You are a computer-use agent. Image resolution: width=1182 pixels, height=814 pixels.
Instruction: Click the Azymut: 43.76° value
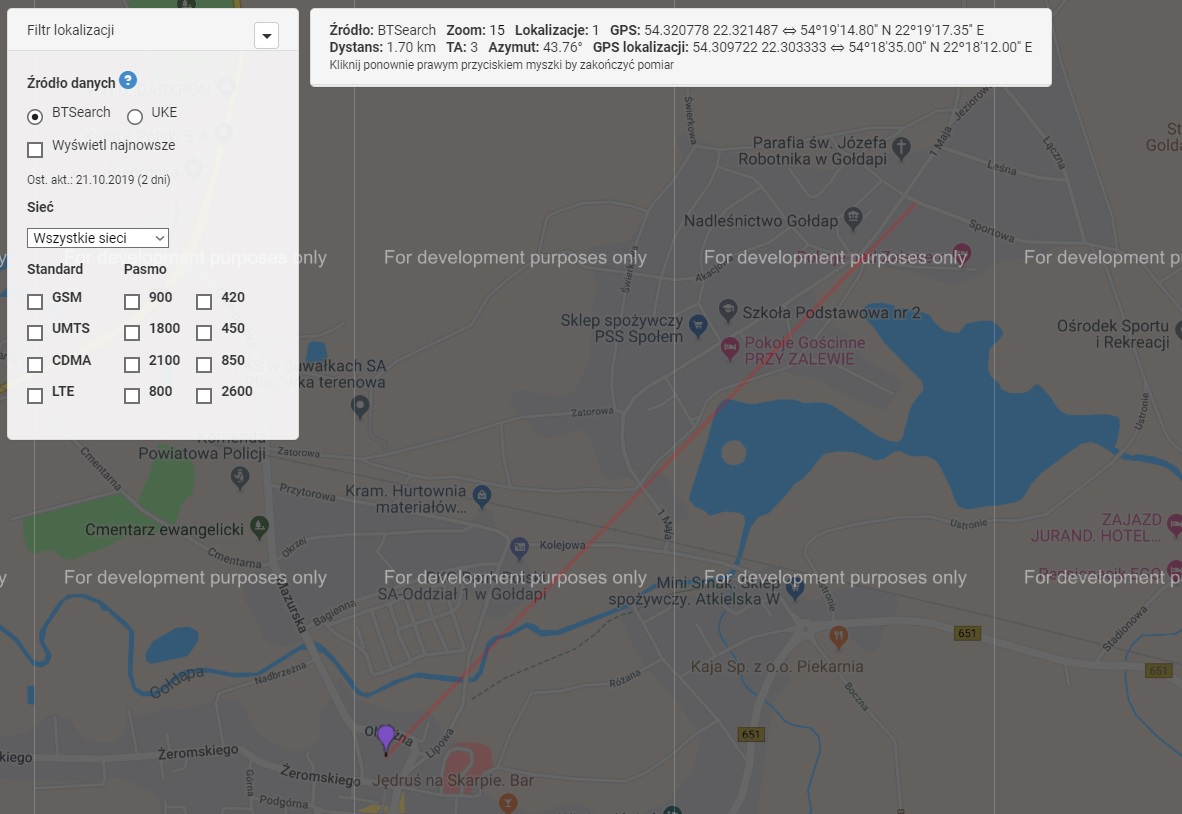click(535, 47)
